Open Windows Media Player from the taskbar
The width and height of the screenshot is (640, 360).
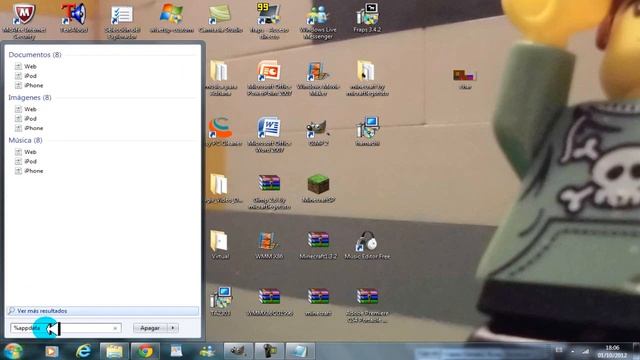52,351
